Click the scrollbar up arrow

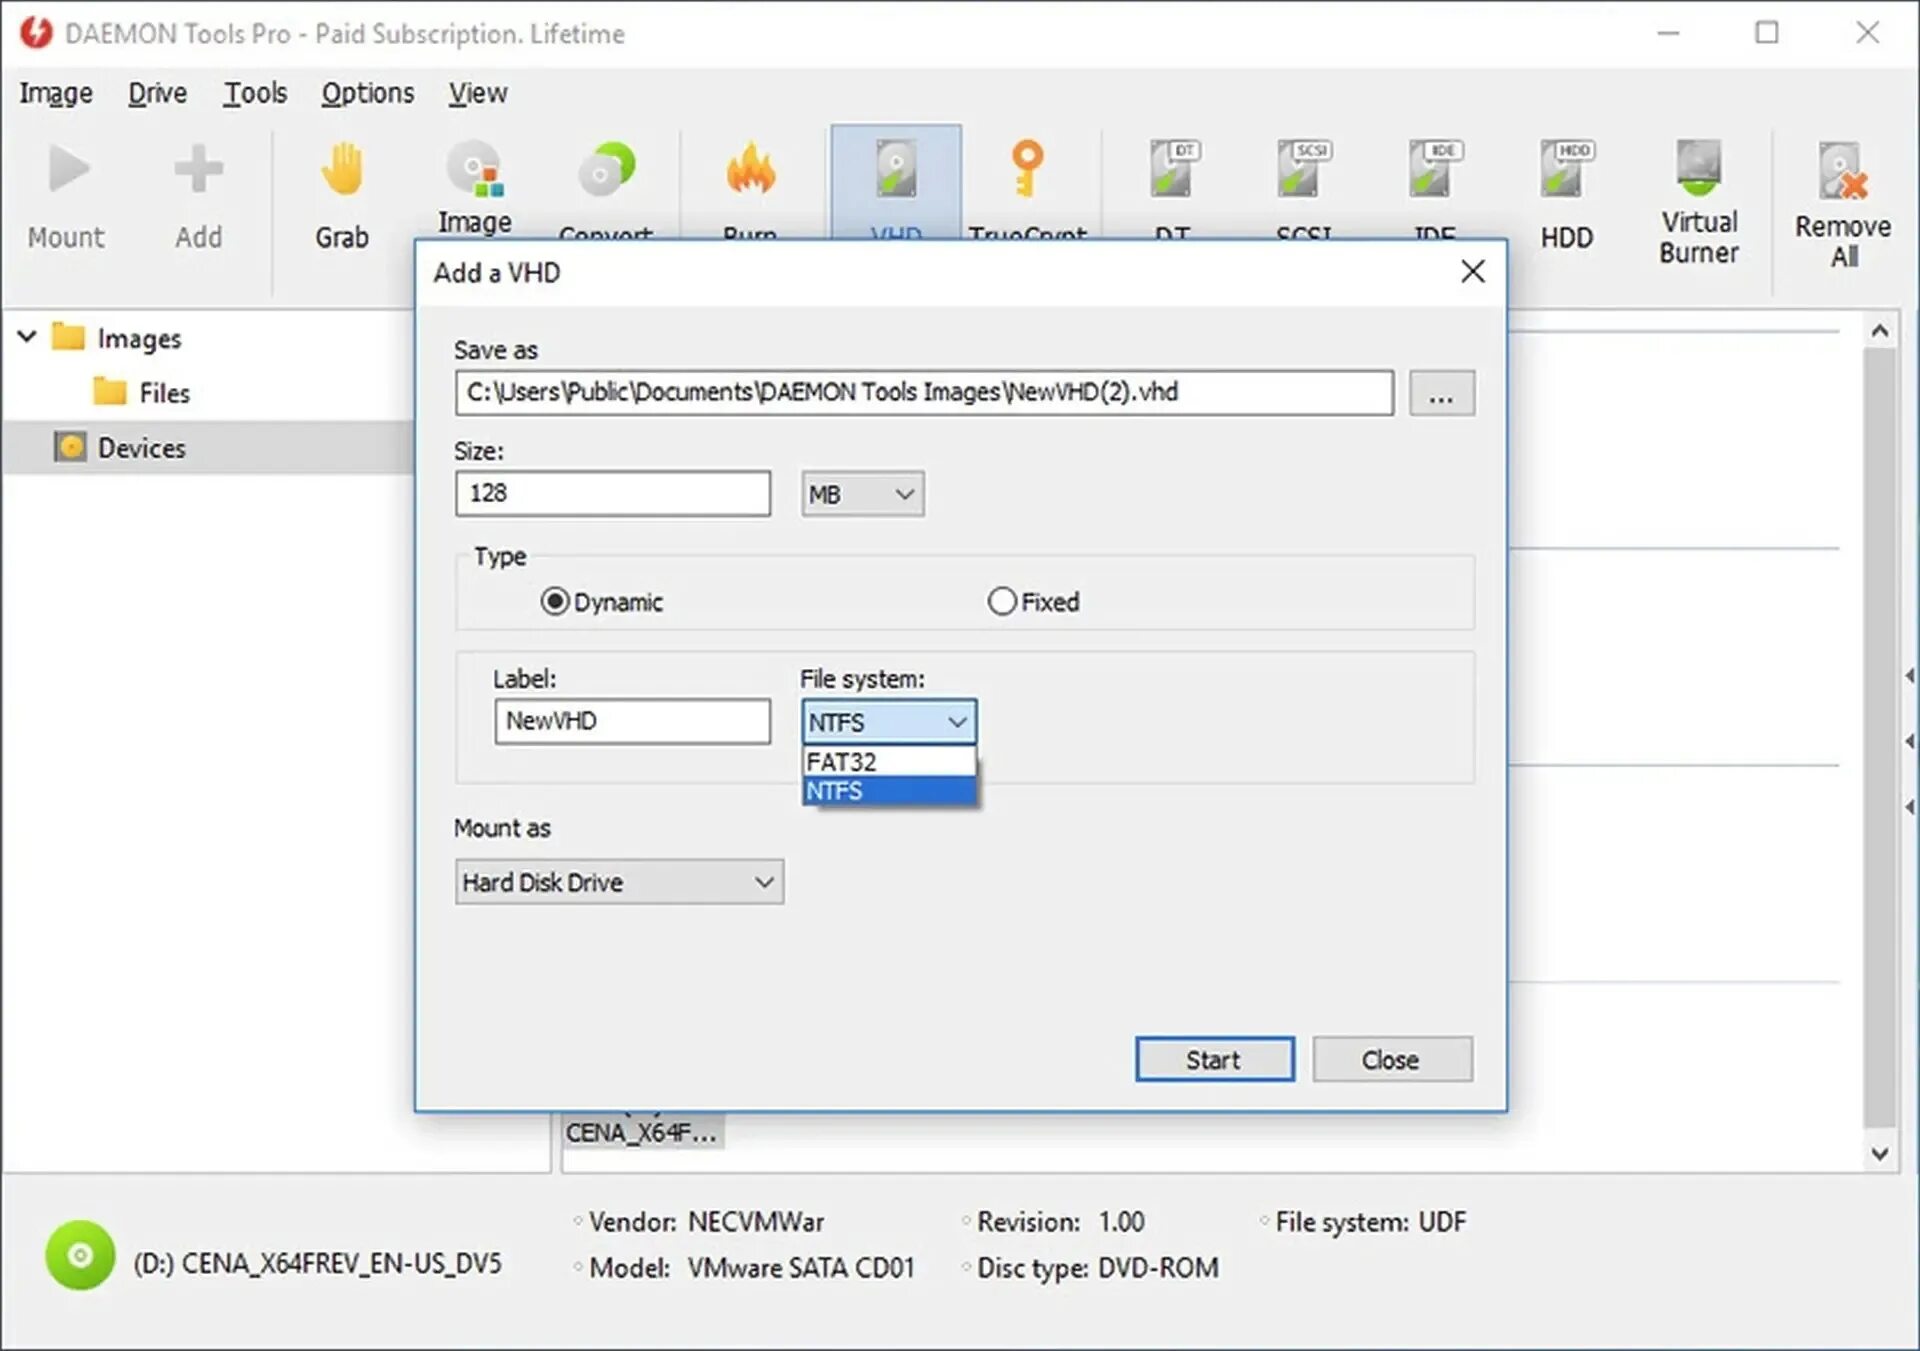(x=1880, y=331)
